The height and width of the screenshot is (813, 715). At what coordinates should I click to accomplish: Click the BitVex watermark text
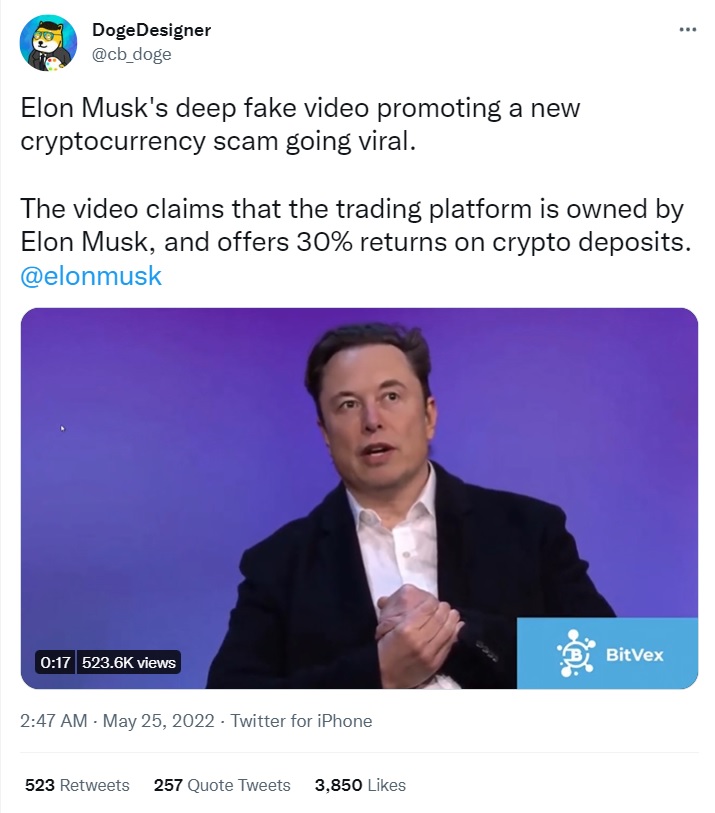[634, 655]
